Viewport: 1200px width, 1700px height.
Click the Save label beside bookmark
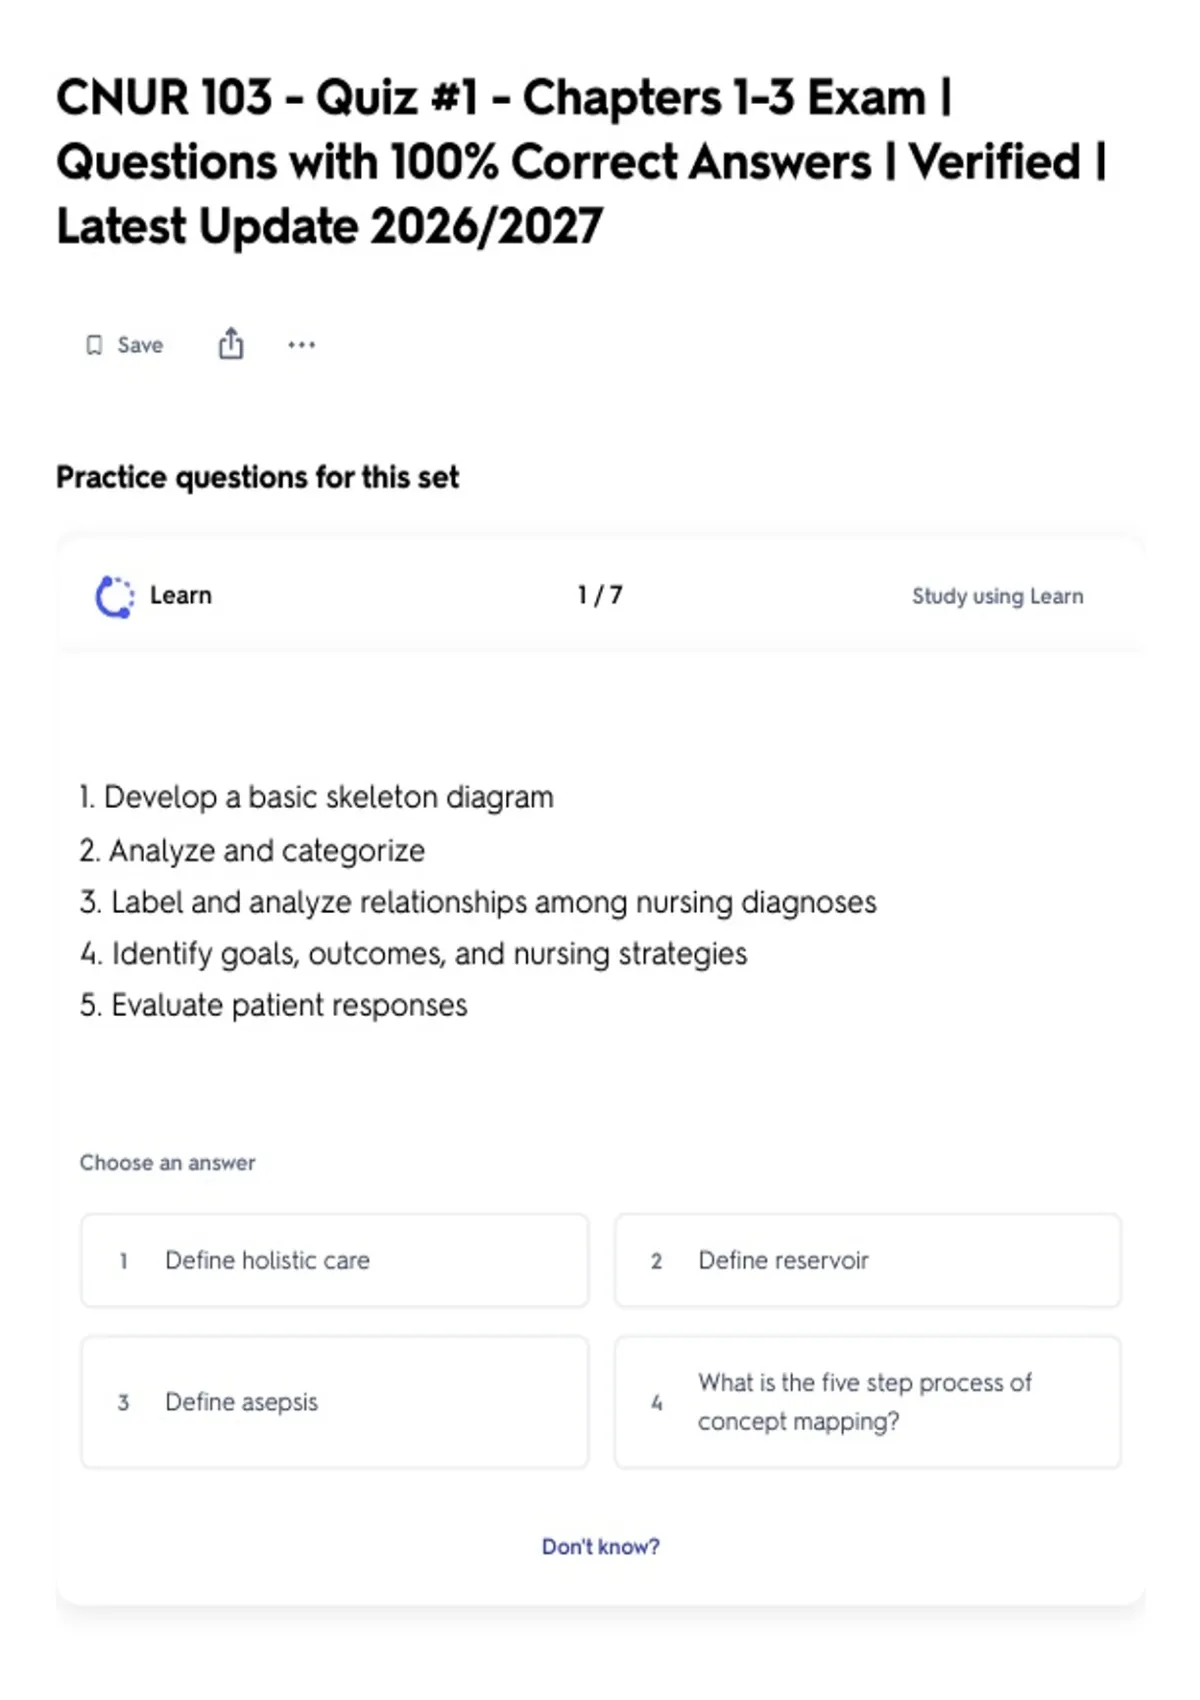coord(140,345)
